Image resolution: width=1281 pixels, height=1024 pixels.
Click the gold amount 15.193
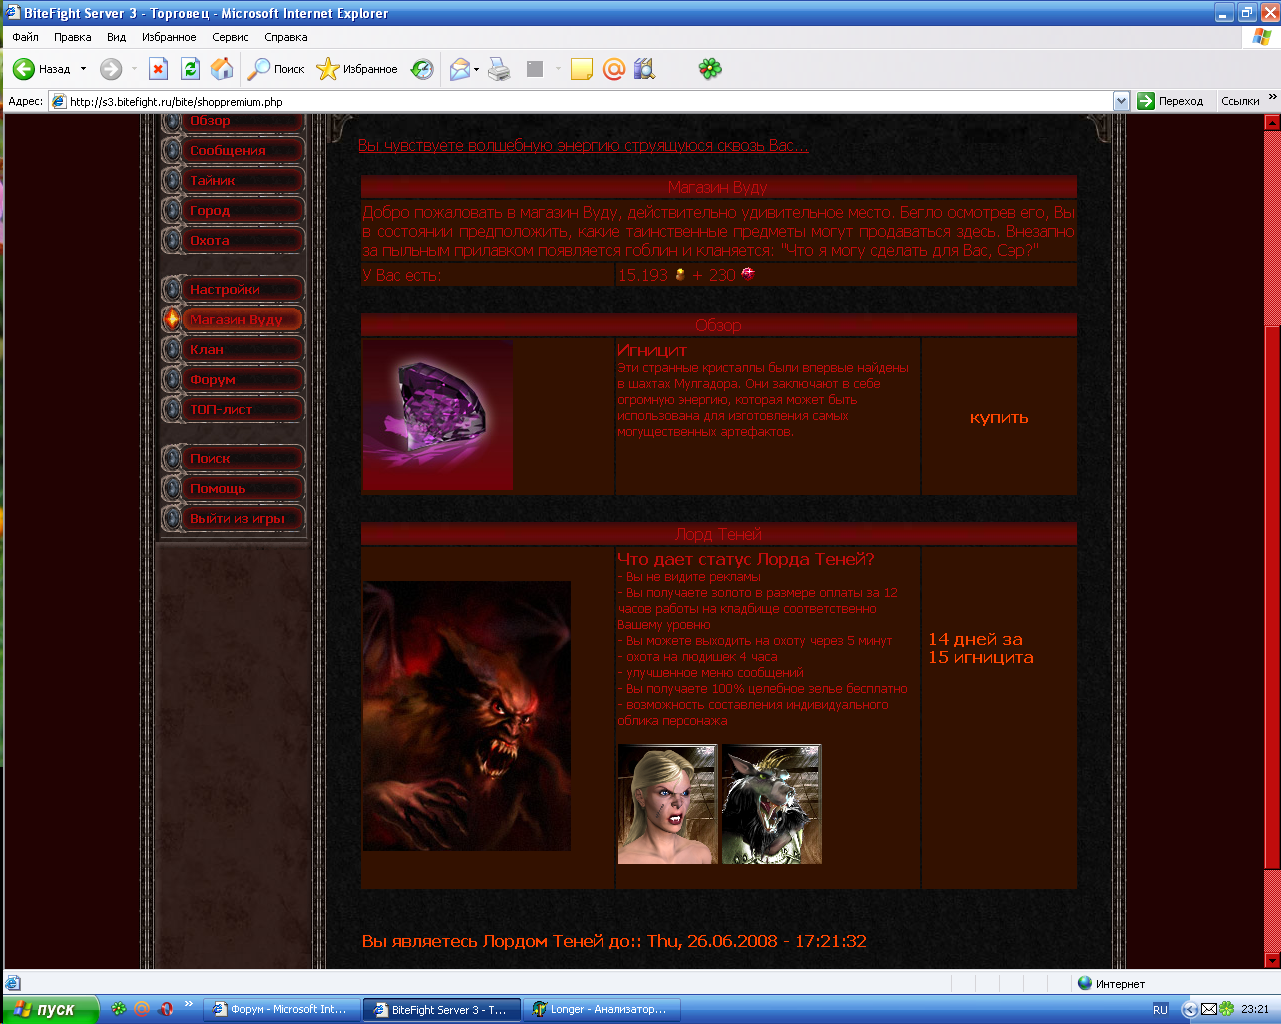(x=642, y=275)
